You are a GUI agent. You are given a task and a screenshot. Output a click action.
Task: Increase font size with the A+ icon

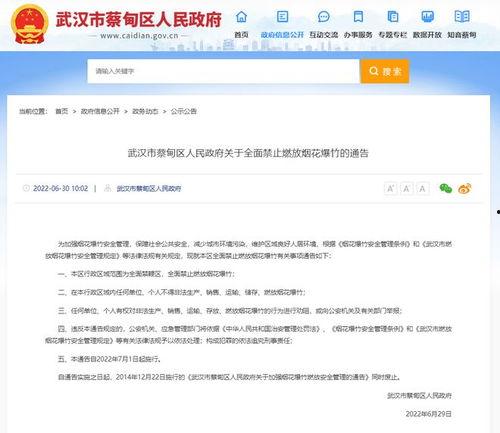click(x=390, y=189)
